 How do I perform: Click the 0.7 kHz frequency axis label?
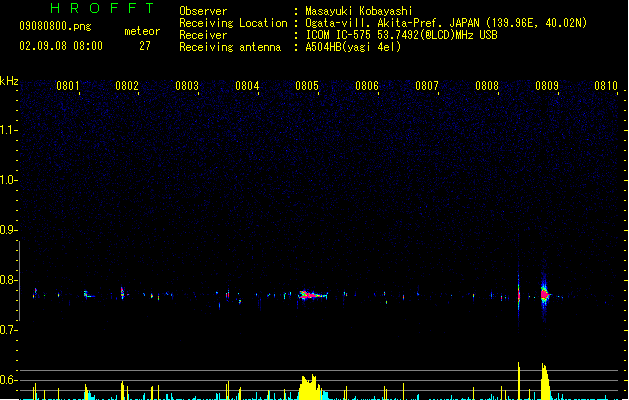[x=8, y=330]
